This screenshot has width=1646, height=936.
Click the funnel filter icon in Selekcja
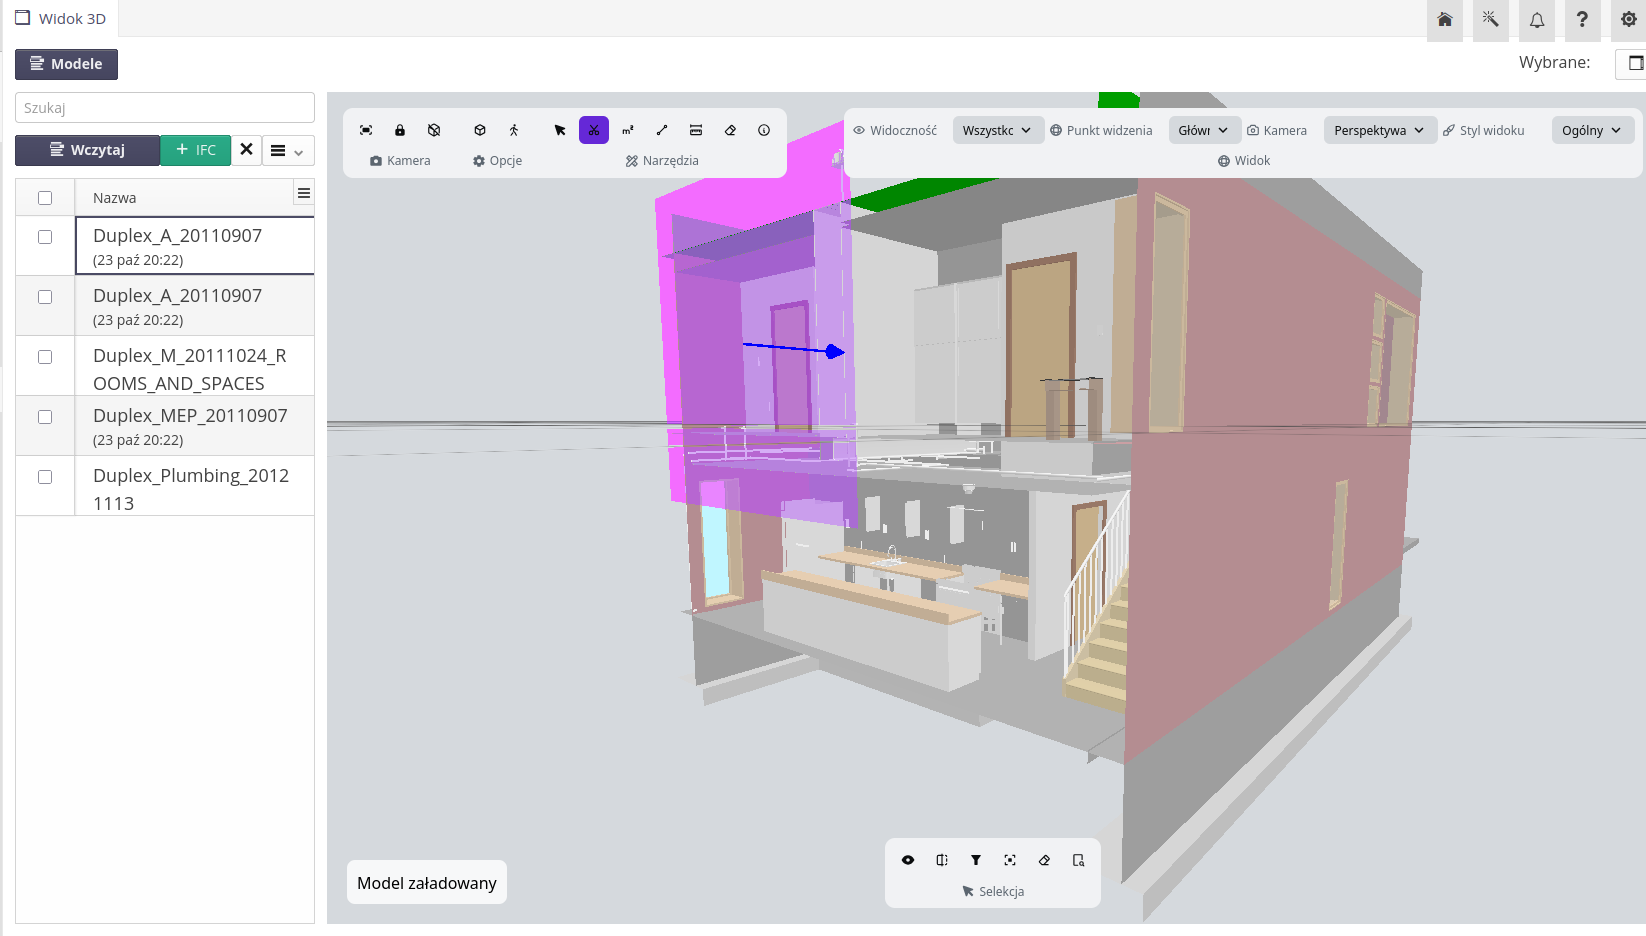(x=976, y=860)
